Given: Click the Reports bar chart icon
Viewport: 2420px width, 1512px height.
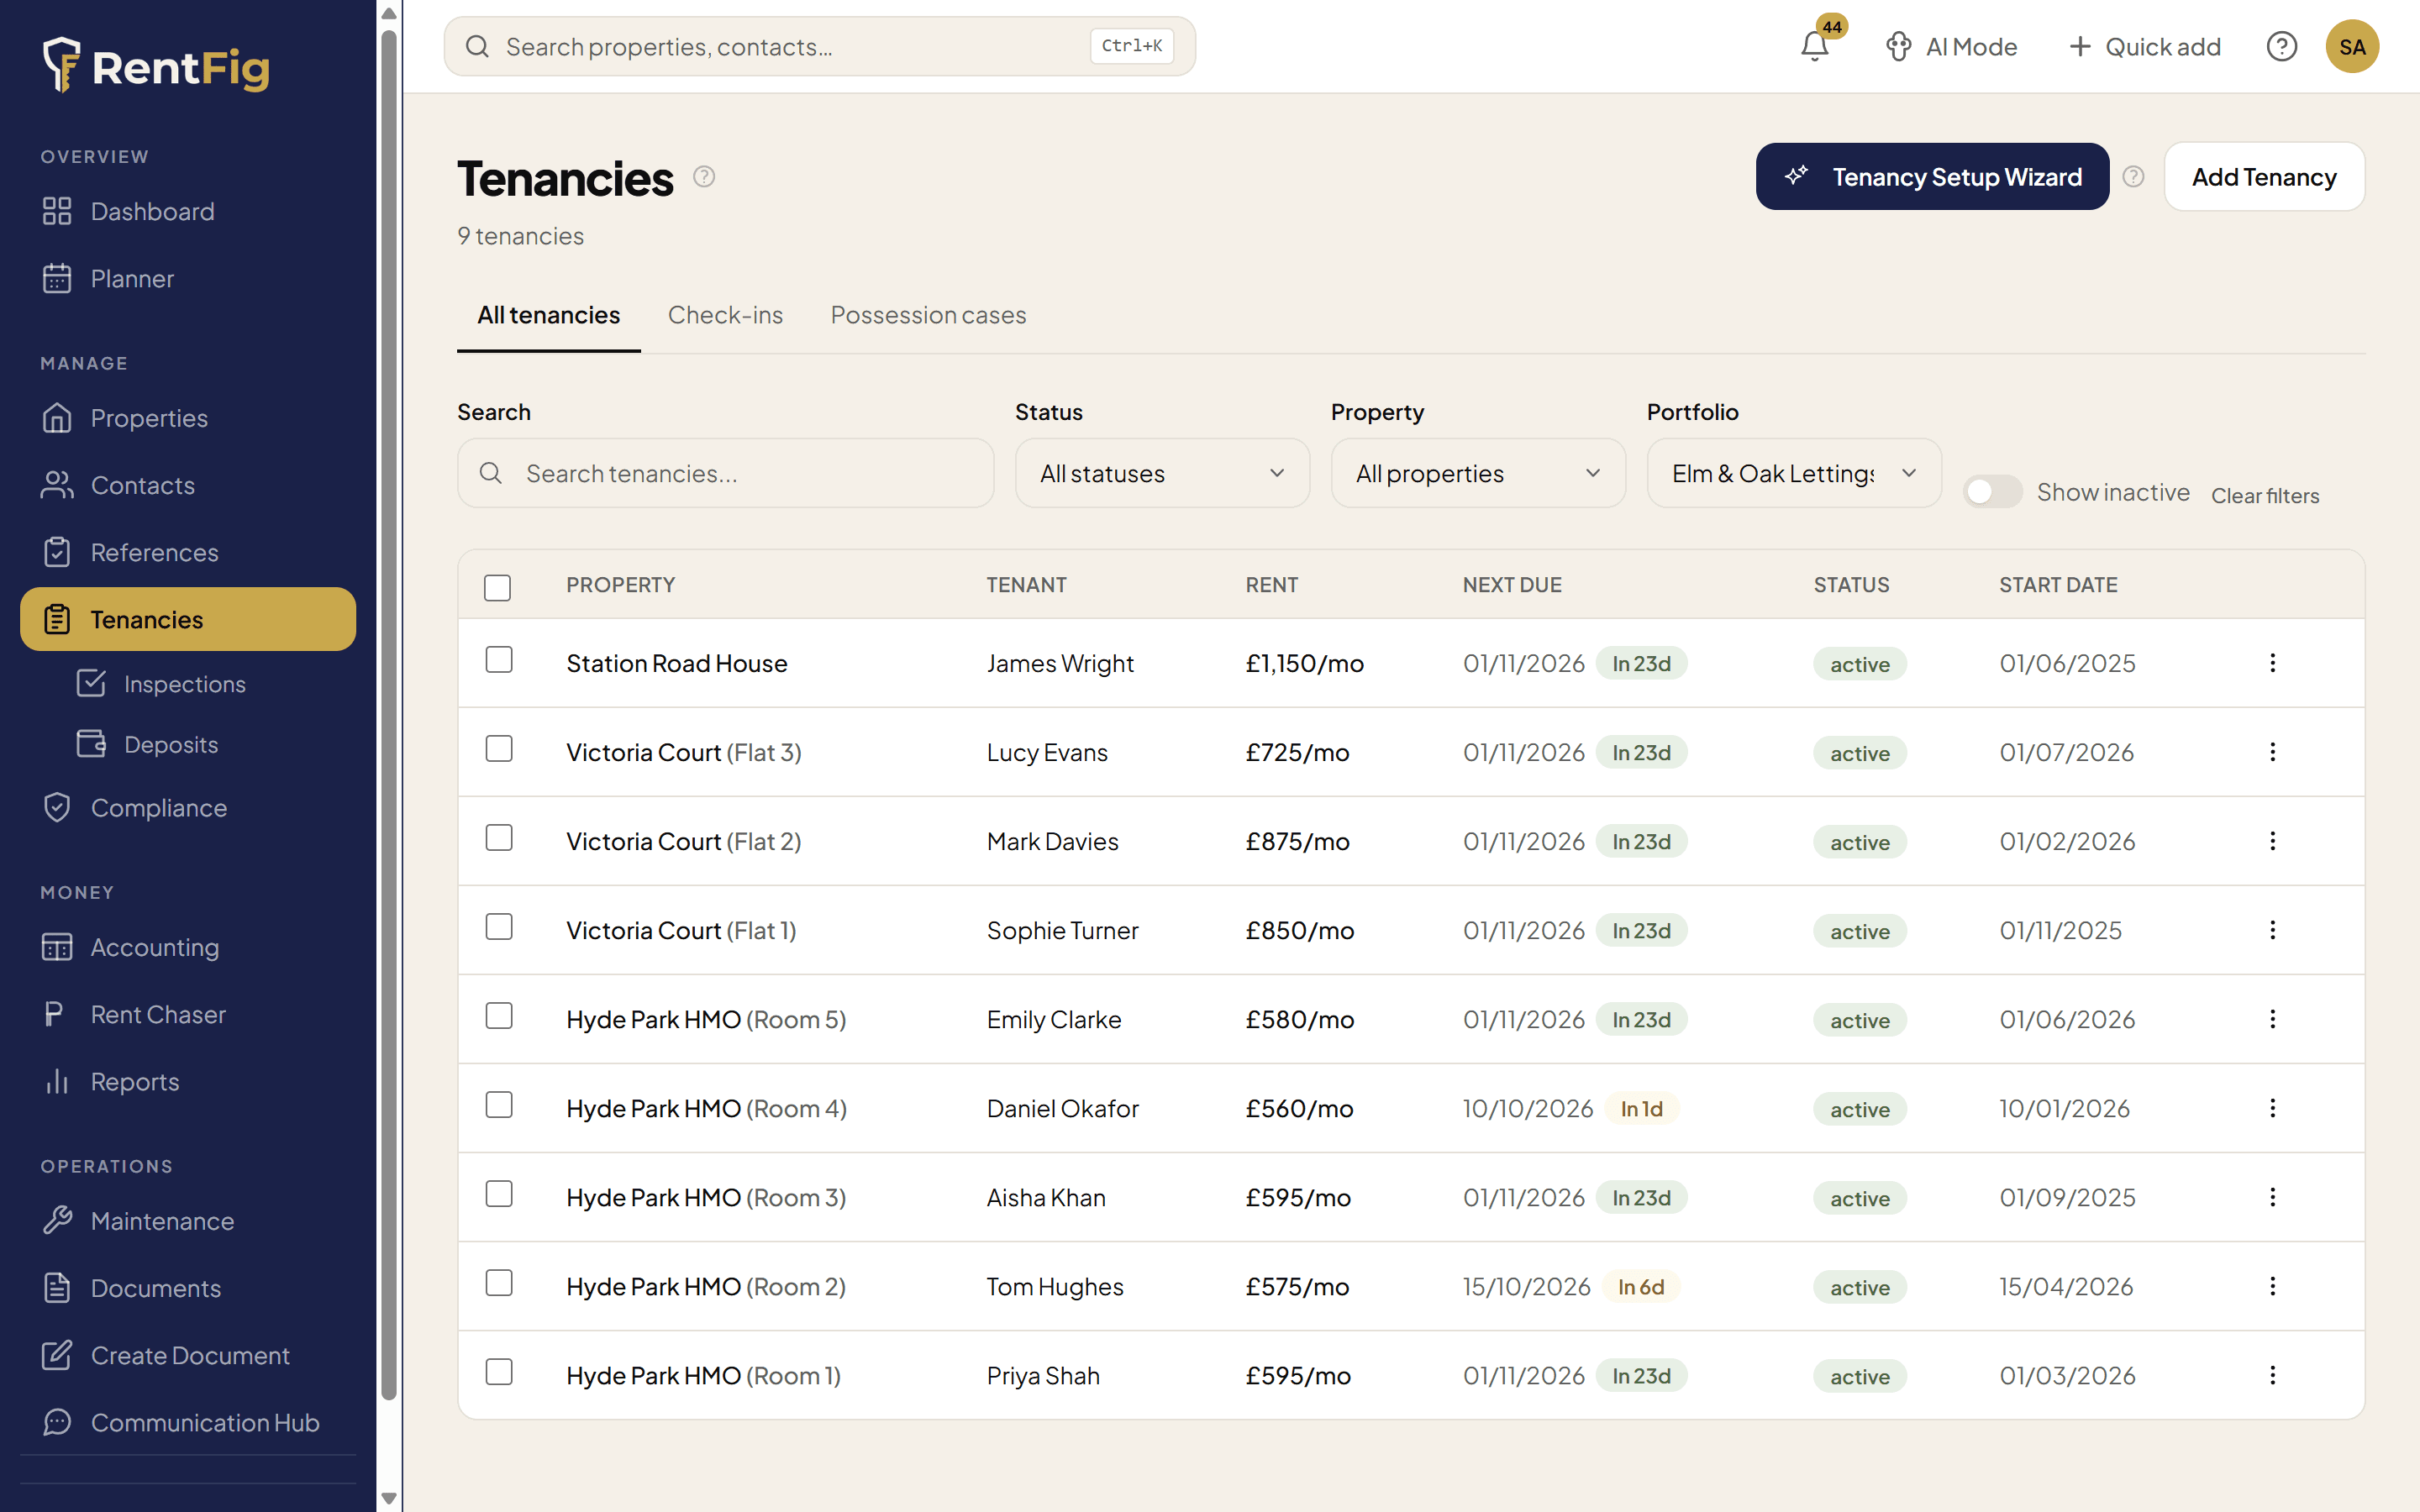Looking at the screenshot, I should (57, 1081).
